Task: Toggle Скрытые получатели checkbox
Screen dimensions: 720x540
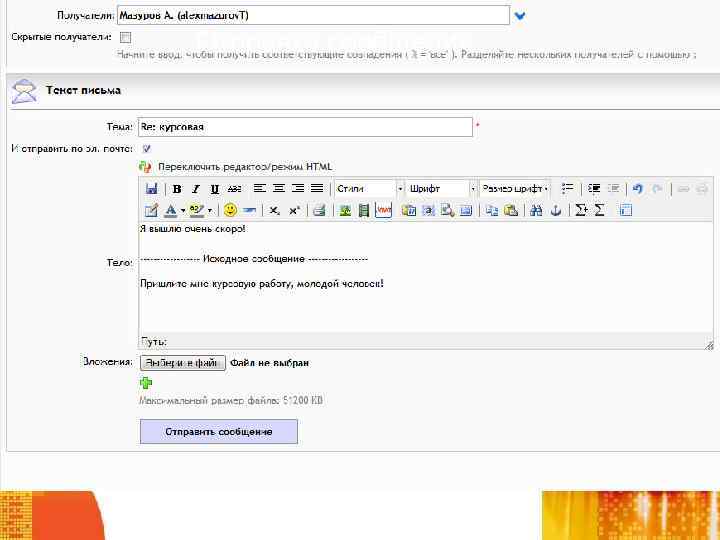Action: click(x=125, y=37)
